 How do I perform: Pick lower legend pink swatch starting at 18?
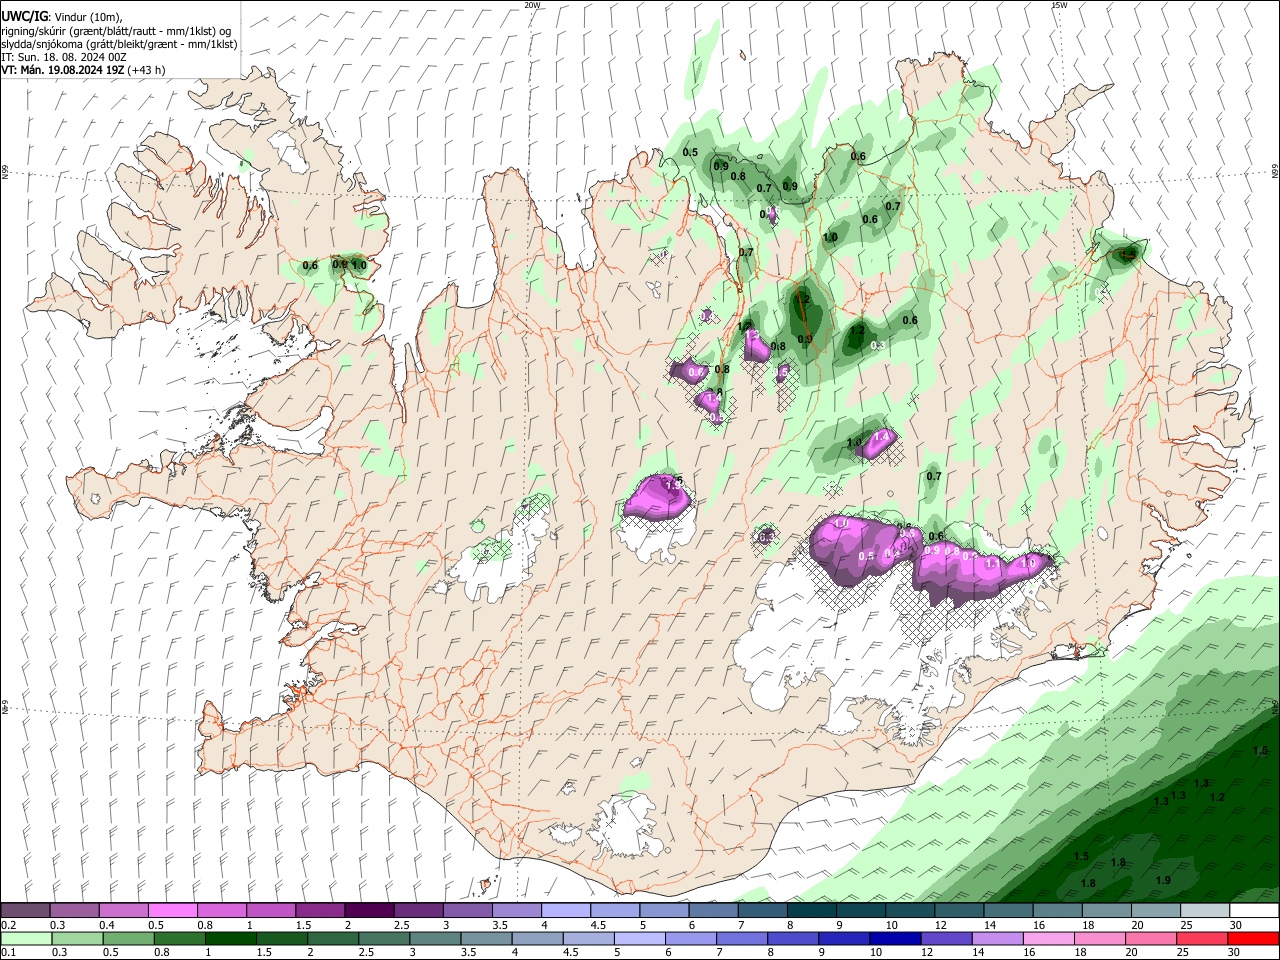1099,939
